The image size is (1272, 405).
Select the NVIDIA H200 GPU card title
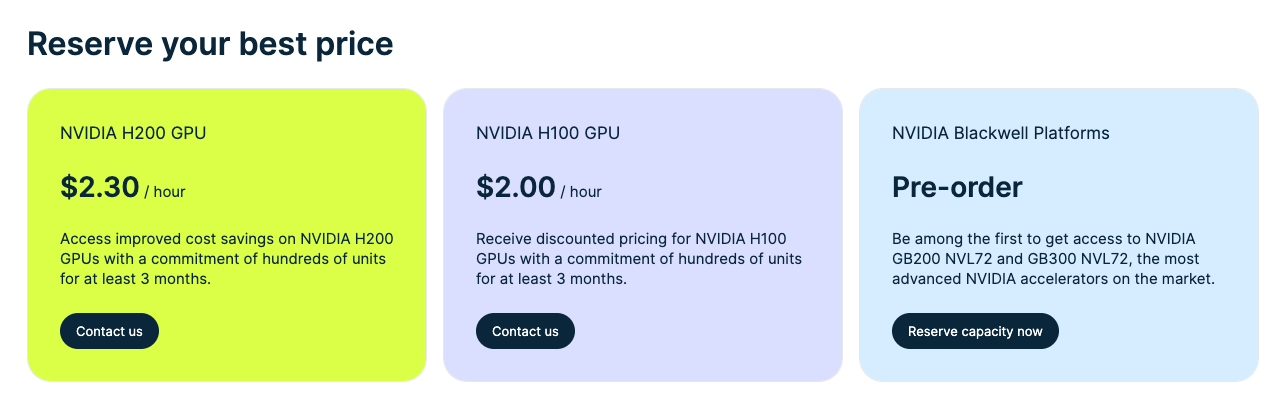(133, 133)
